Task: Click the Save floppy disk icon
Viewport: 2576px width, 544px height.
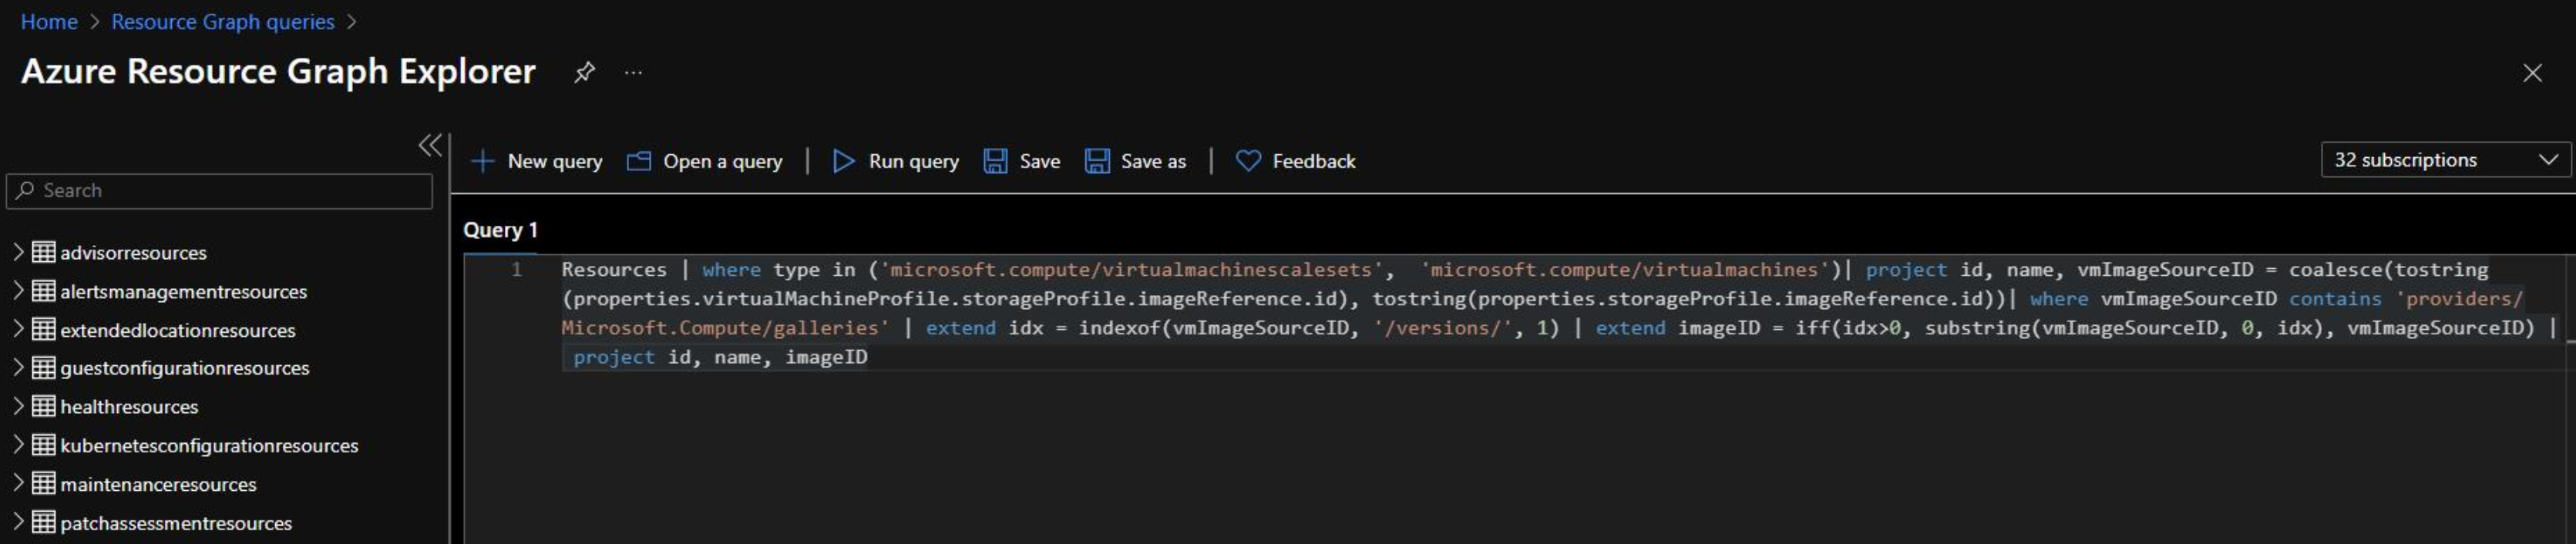Action: (995, 161)
